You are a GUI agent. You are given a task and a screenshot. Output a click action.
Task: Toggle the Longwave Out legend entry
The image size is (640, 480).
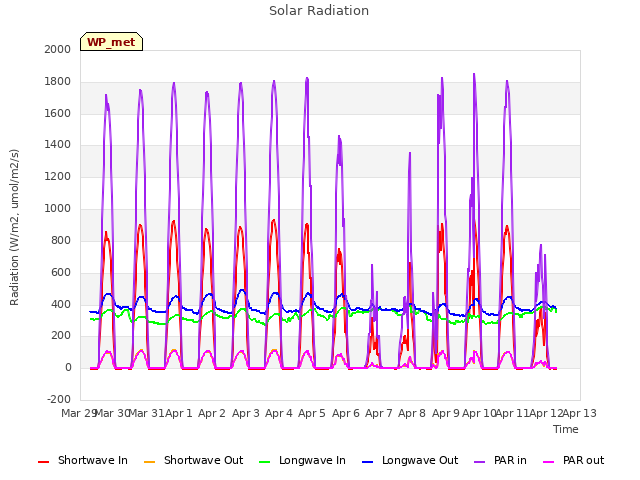tap(410, 460)
